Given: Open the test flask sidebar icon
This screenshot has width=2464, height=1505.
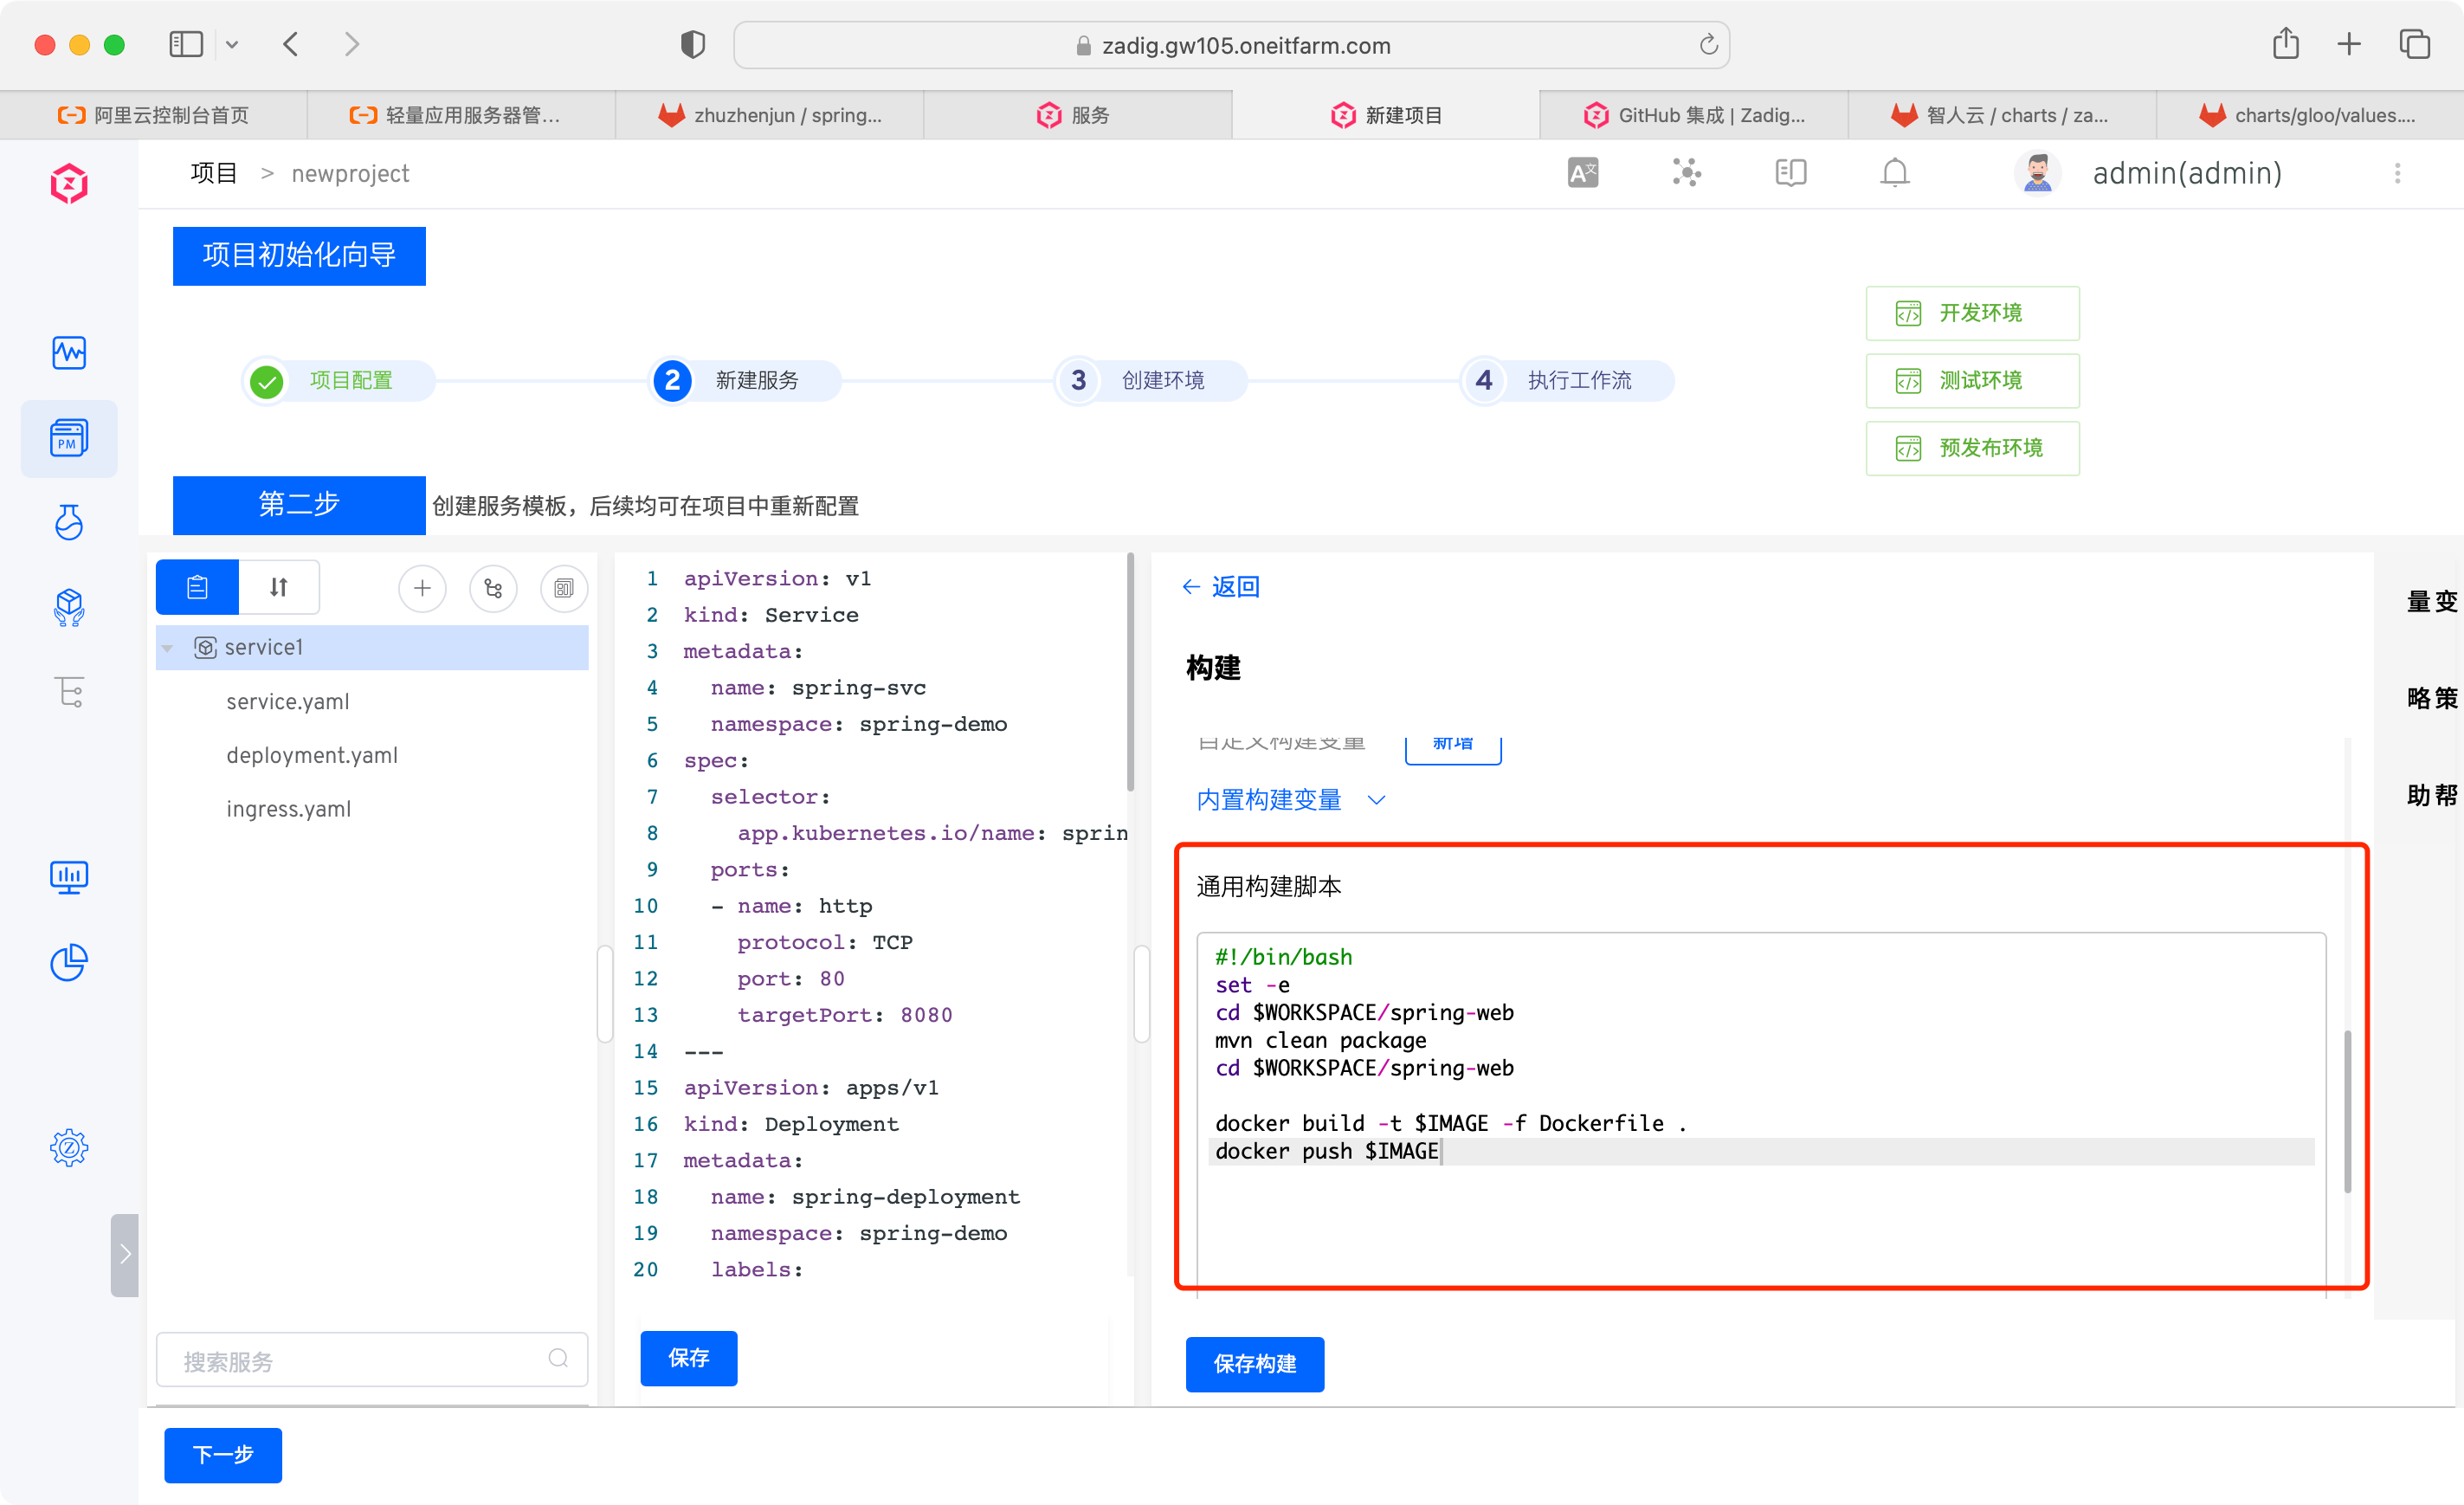Looking at the screenshot, I should pyautogui.click(x=69, y=522).
